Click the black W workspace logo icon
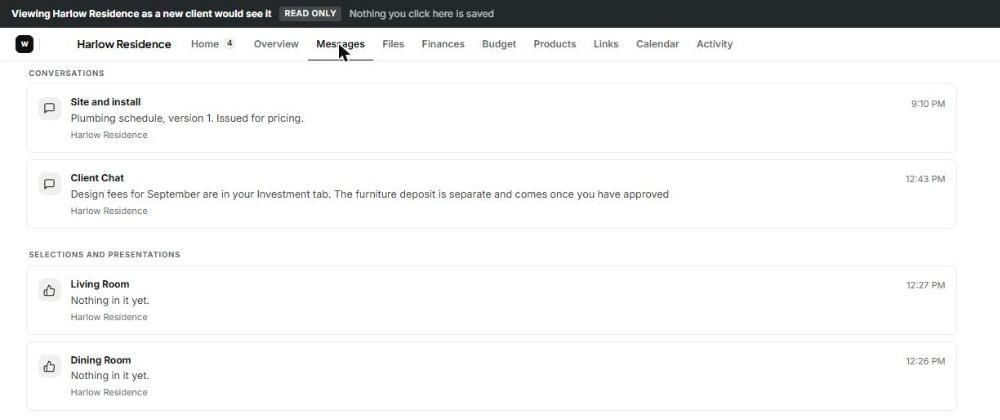This screenshot has width=1000, height=420. coord(24,44)
